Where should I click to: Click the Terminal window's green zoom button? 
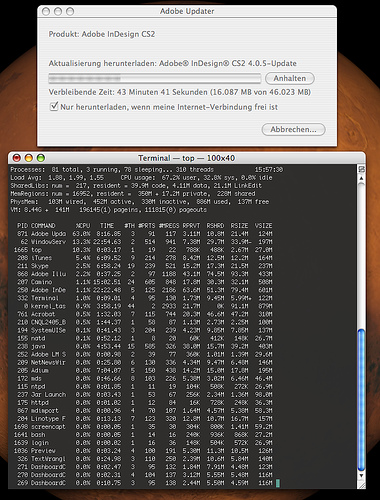[41, 158]
